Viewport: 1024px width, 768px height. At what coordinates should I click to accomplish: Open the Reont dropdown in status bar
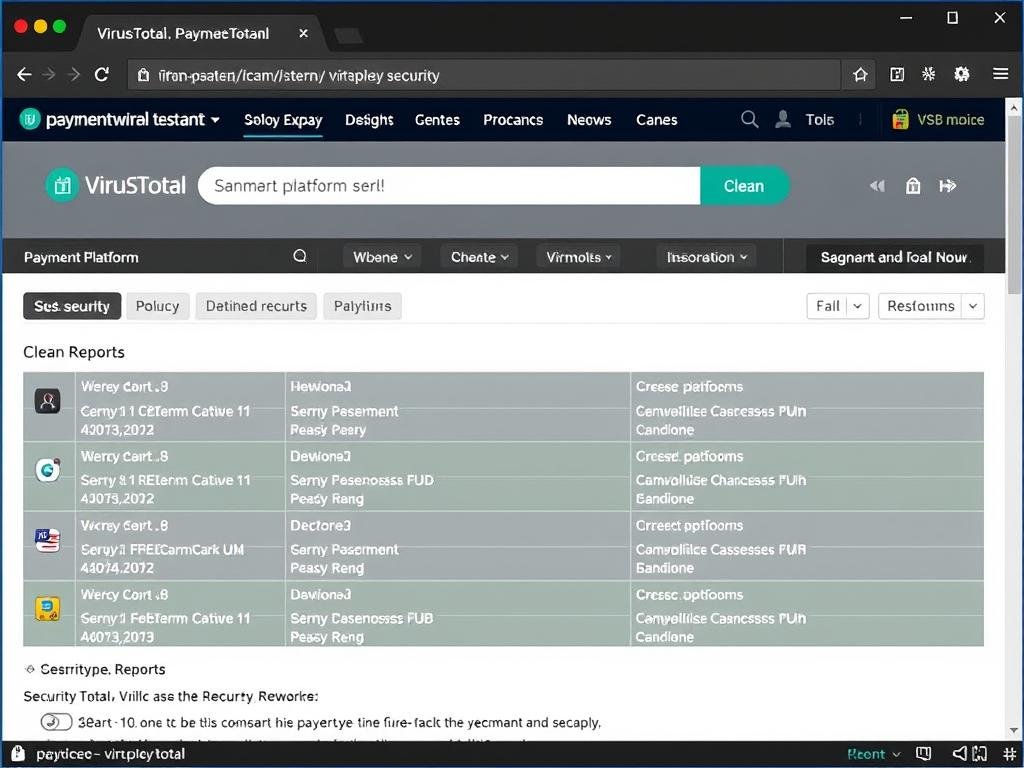(874, 754)
